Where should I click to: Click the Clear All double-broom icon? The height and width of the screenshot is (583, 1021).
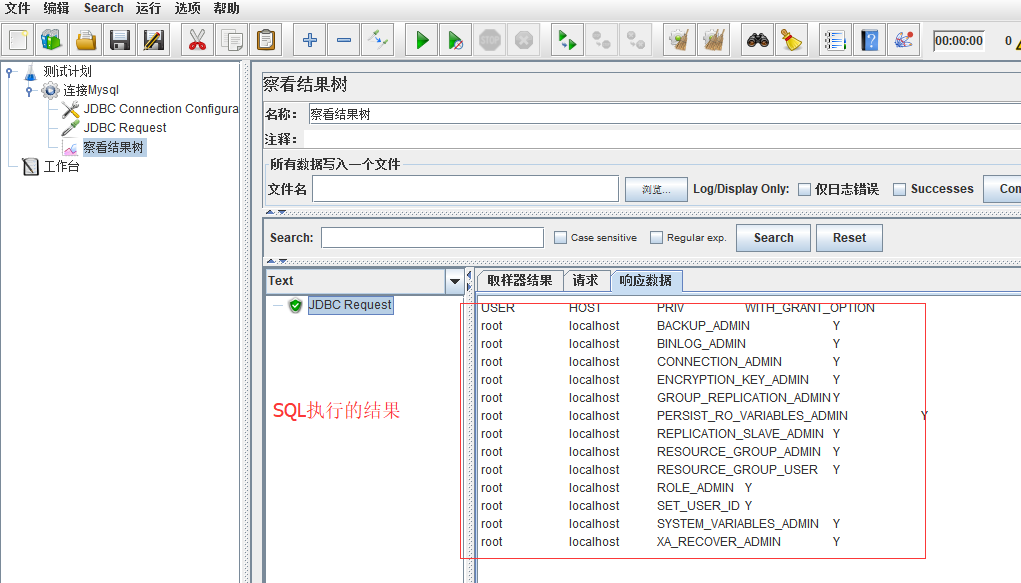(714, 40)
